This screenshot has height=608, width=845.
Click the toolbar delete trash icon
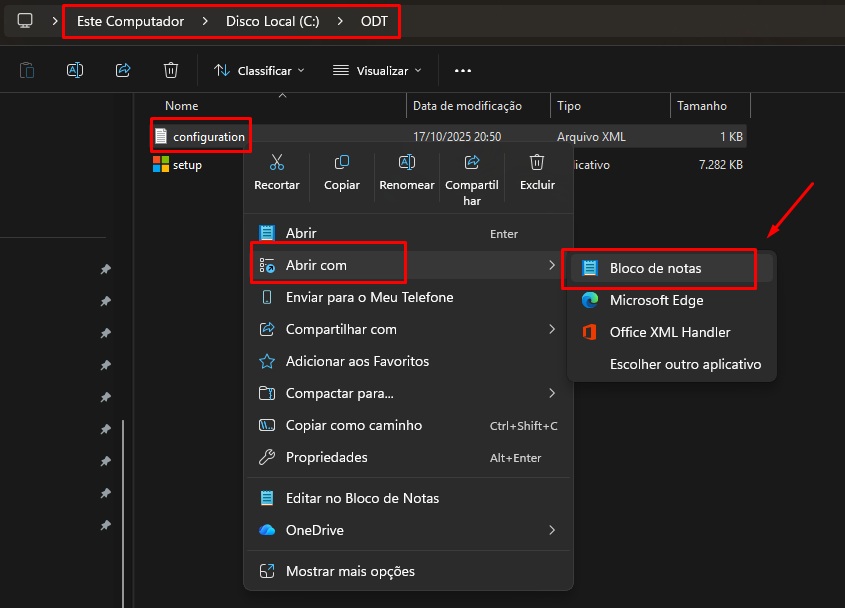coord(171,70)
